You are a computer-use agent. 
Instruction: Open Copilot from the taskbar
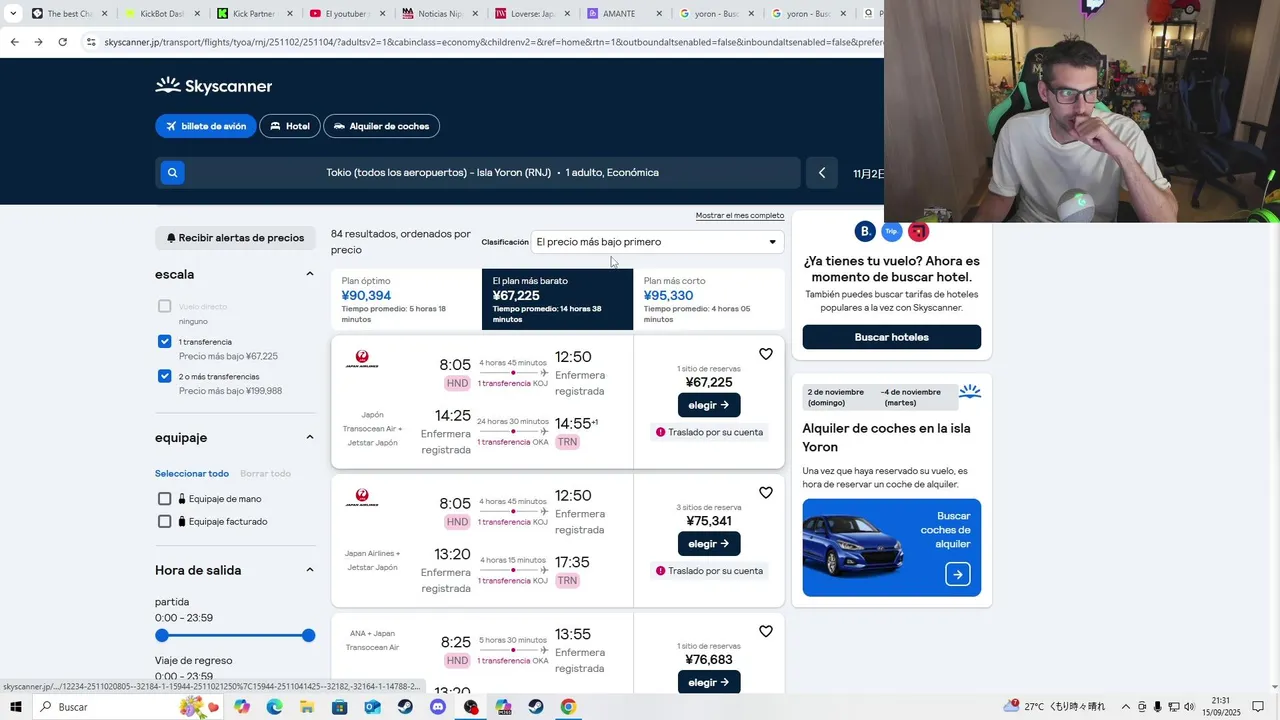coord(242,707)
